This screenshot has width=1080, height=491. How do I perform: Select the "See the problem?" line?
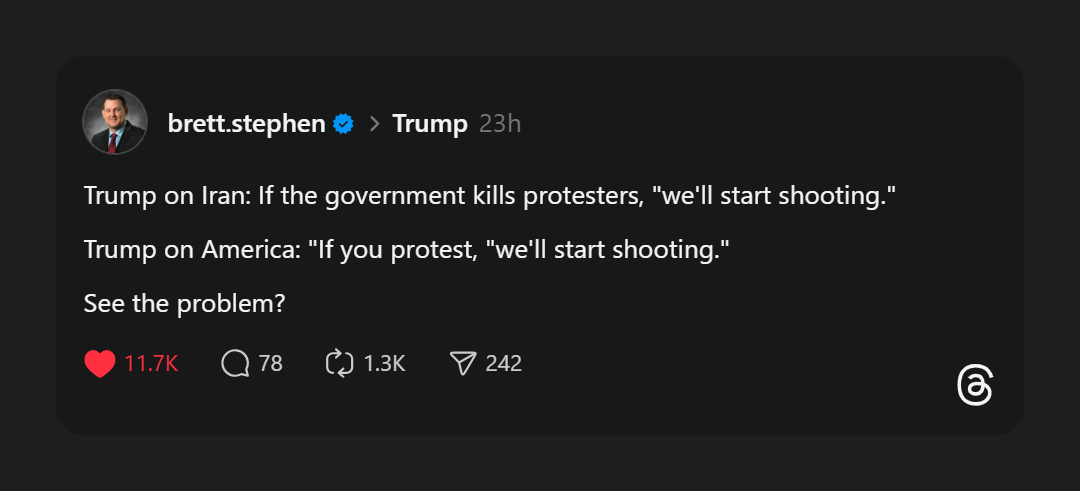pos(185,303)
